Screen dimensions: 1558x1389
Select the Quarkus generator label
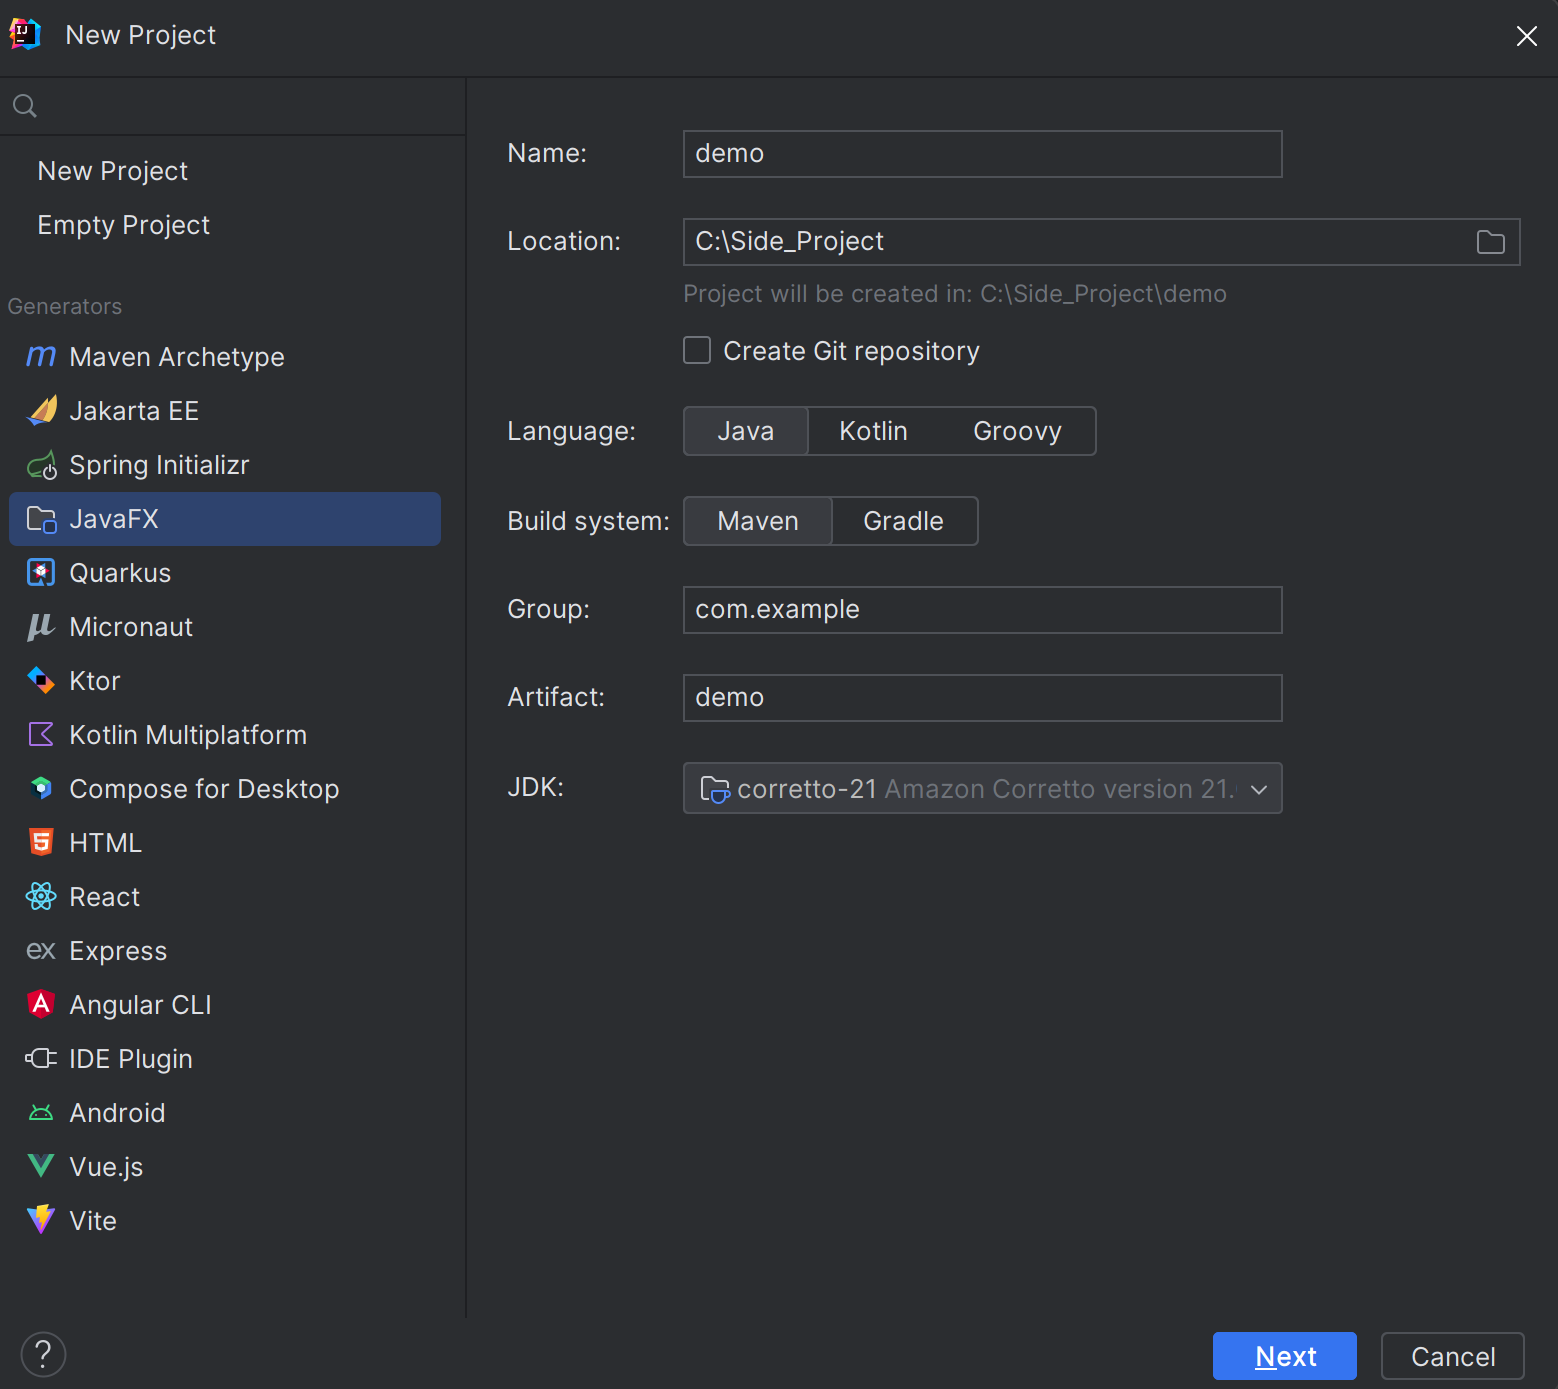click(x=120, y=573)
